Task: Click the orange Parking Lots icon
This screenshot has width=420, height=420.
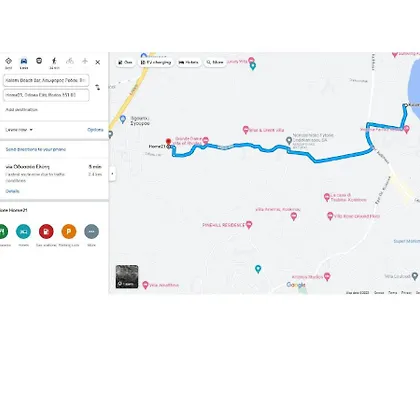Action: [x=69, y=231]
